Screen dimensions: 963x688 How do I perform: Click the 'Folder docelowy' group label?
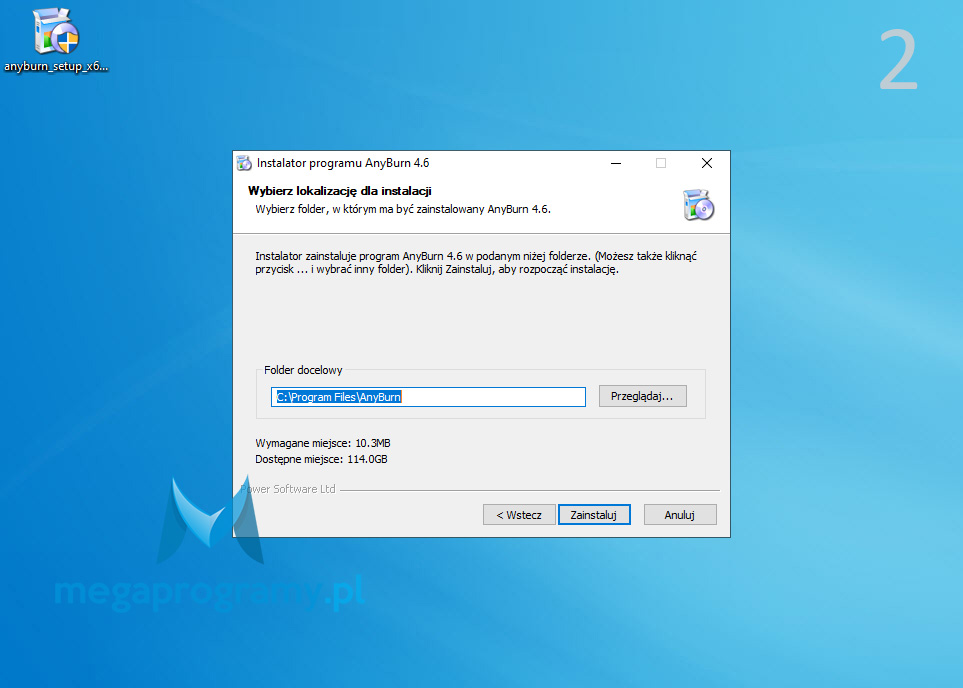pyautogui.click(x=303, y=370)
